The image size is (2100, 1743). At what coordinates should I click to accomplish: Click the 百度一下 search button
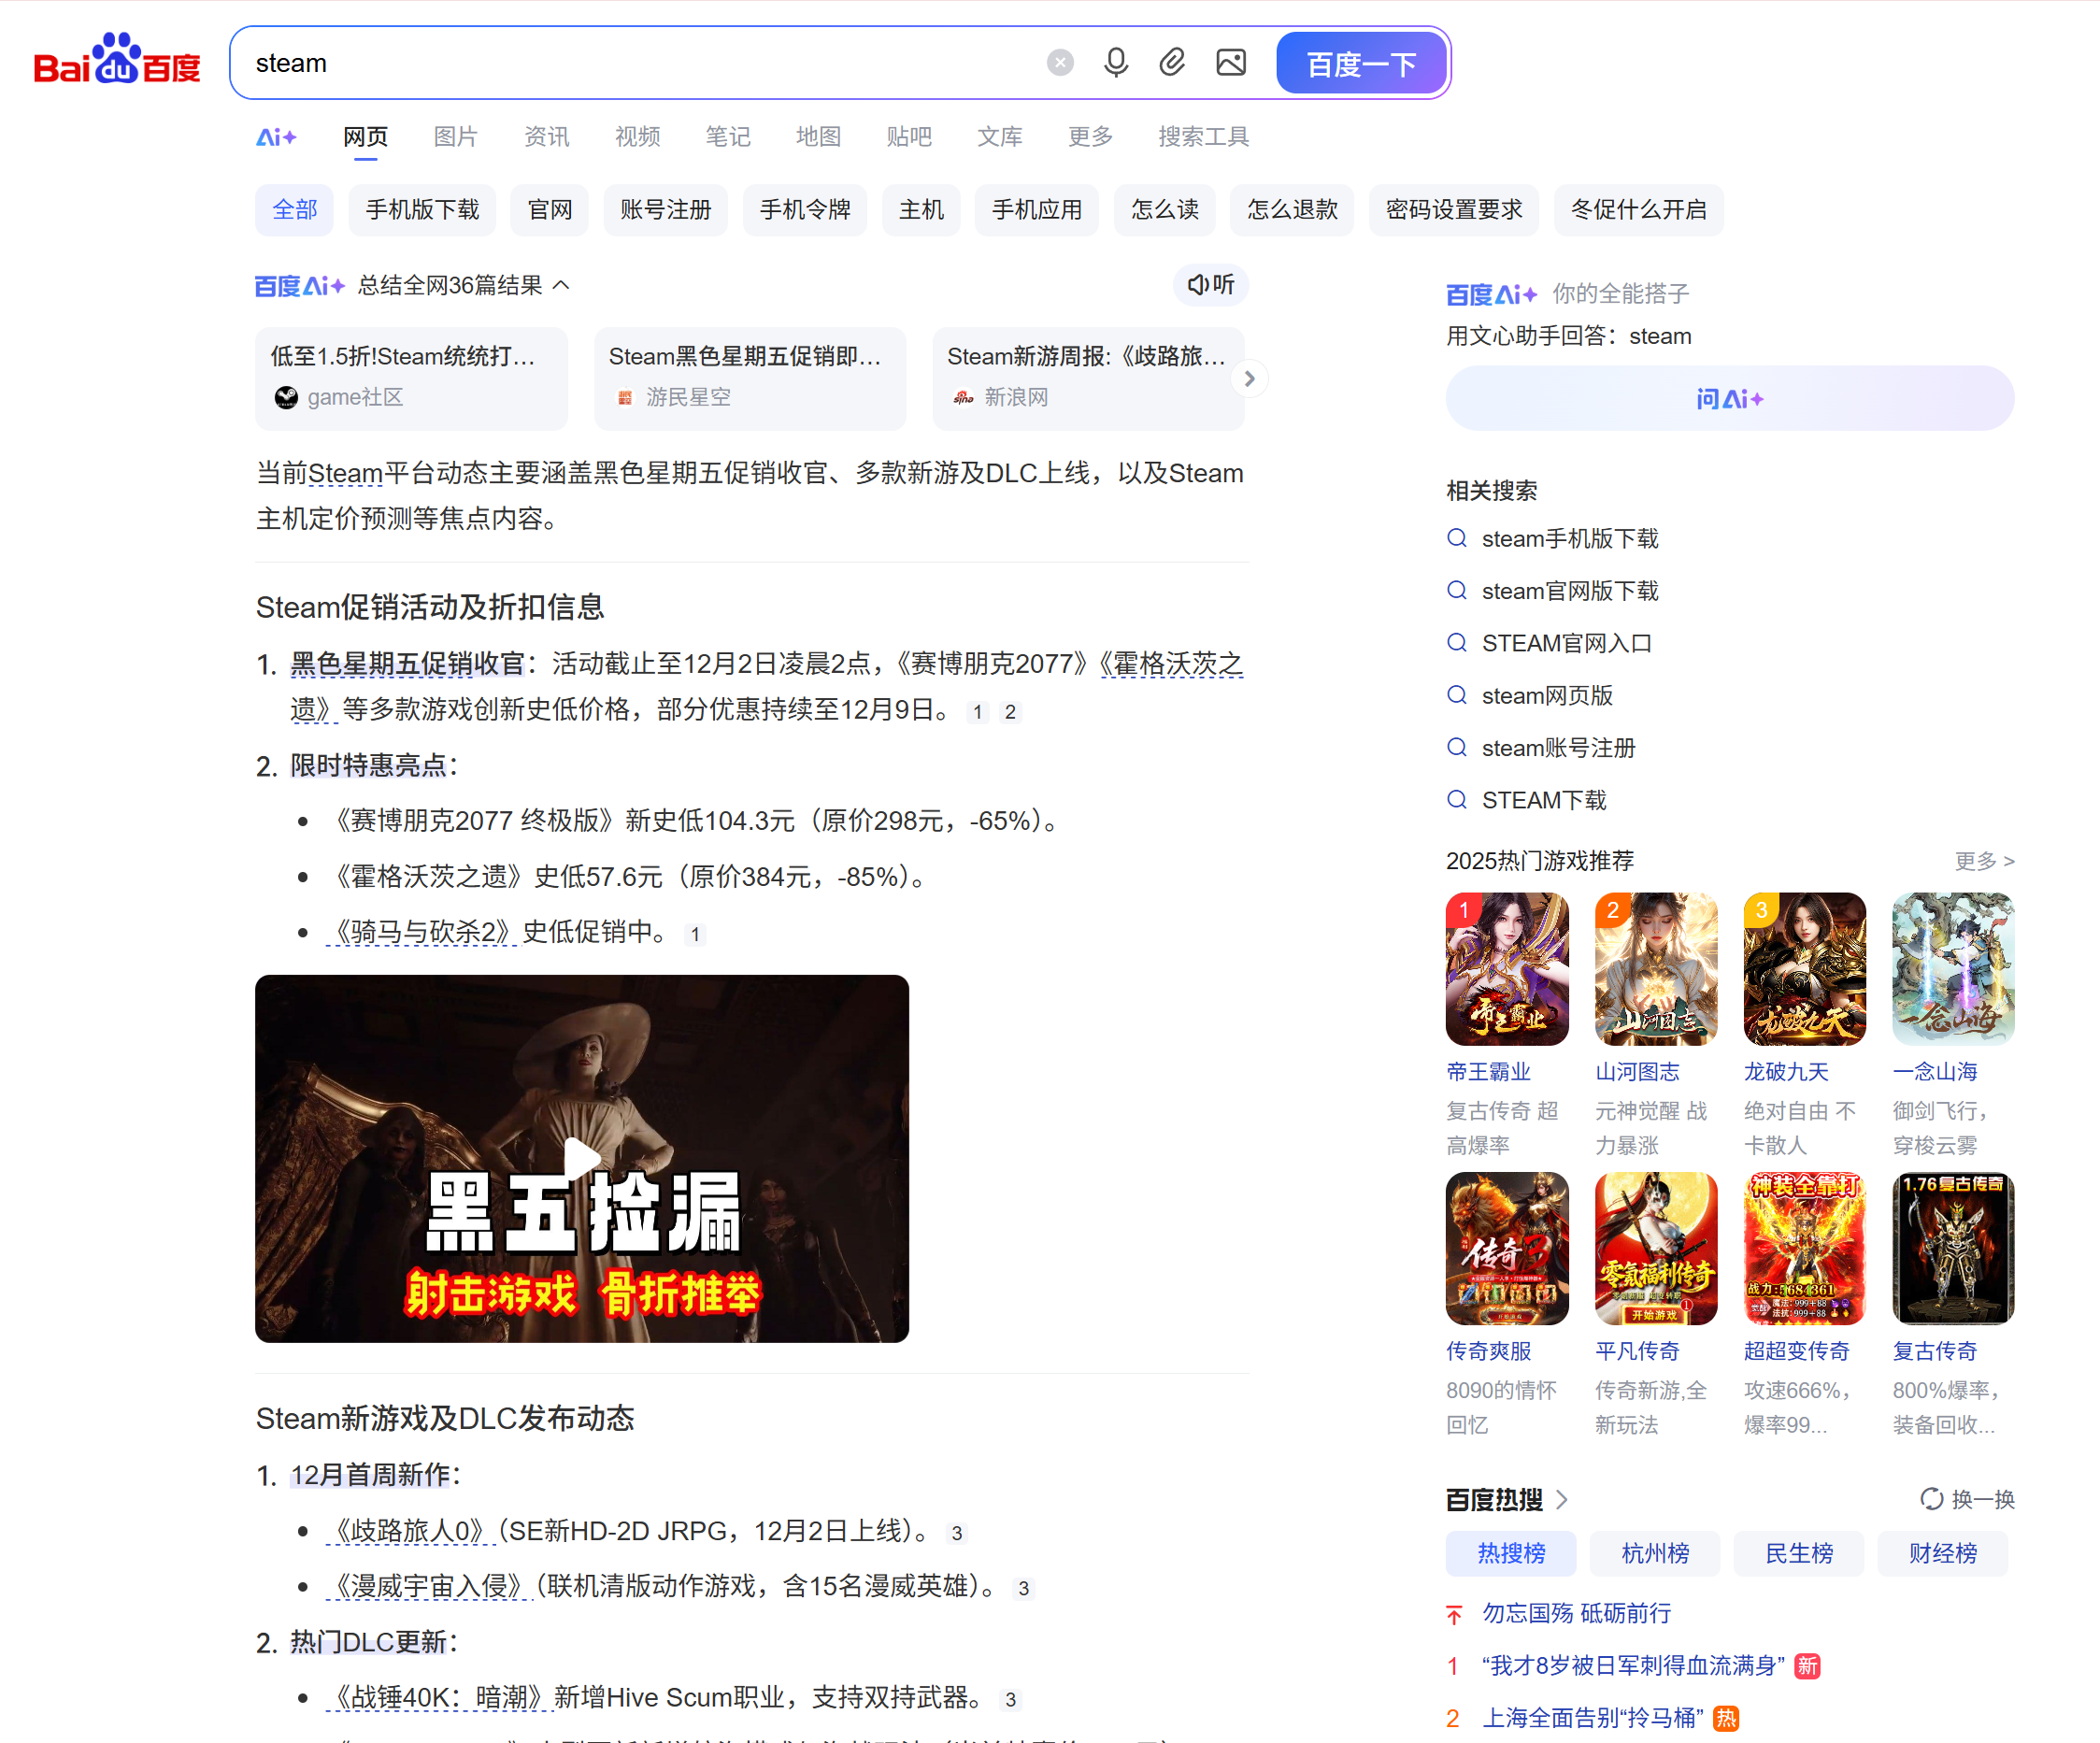tap(1361, 62)
